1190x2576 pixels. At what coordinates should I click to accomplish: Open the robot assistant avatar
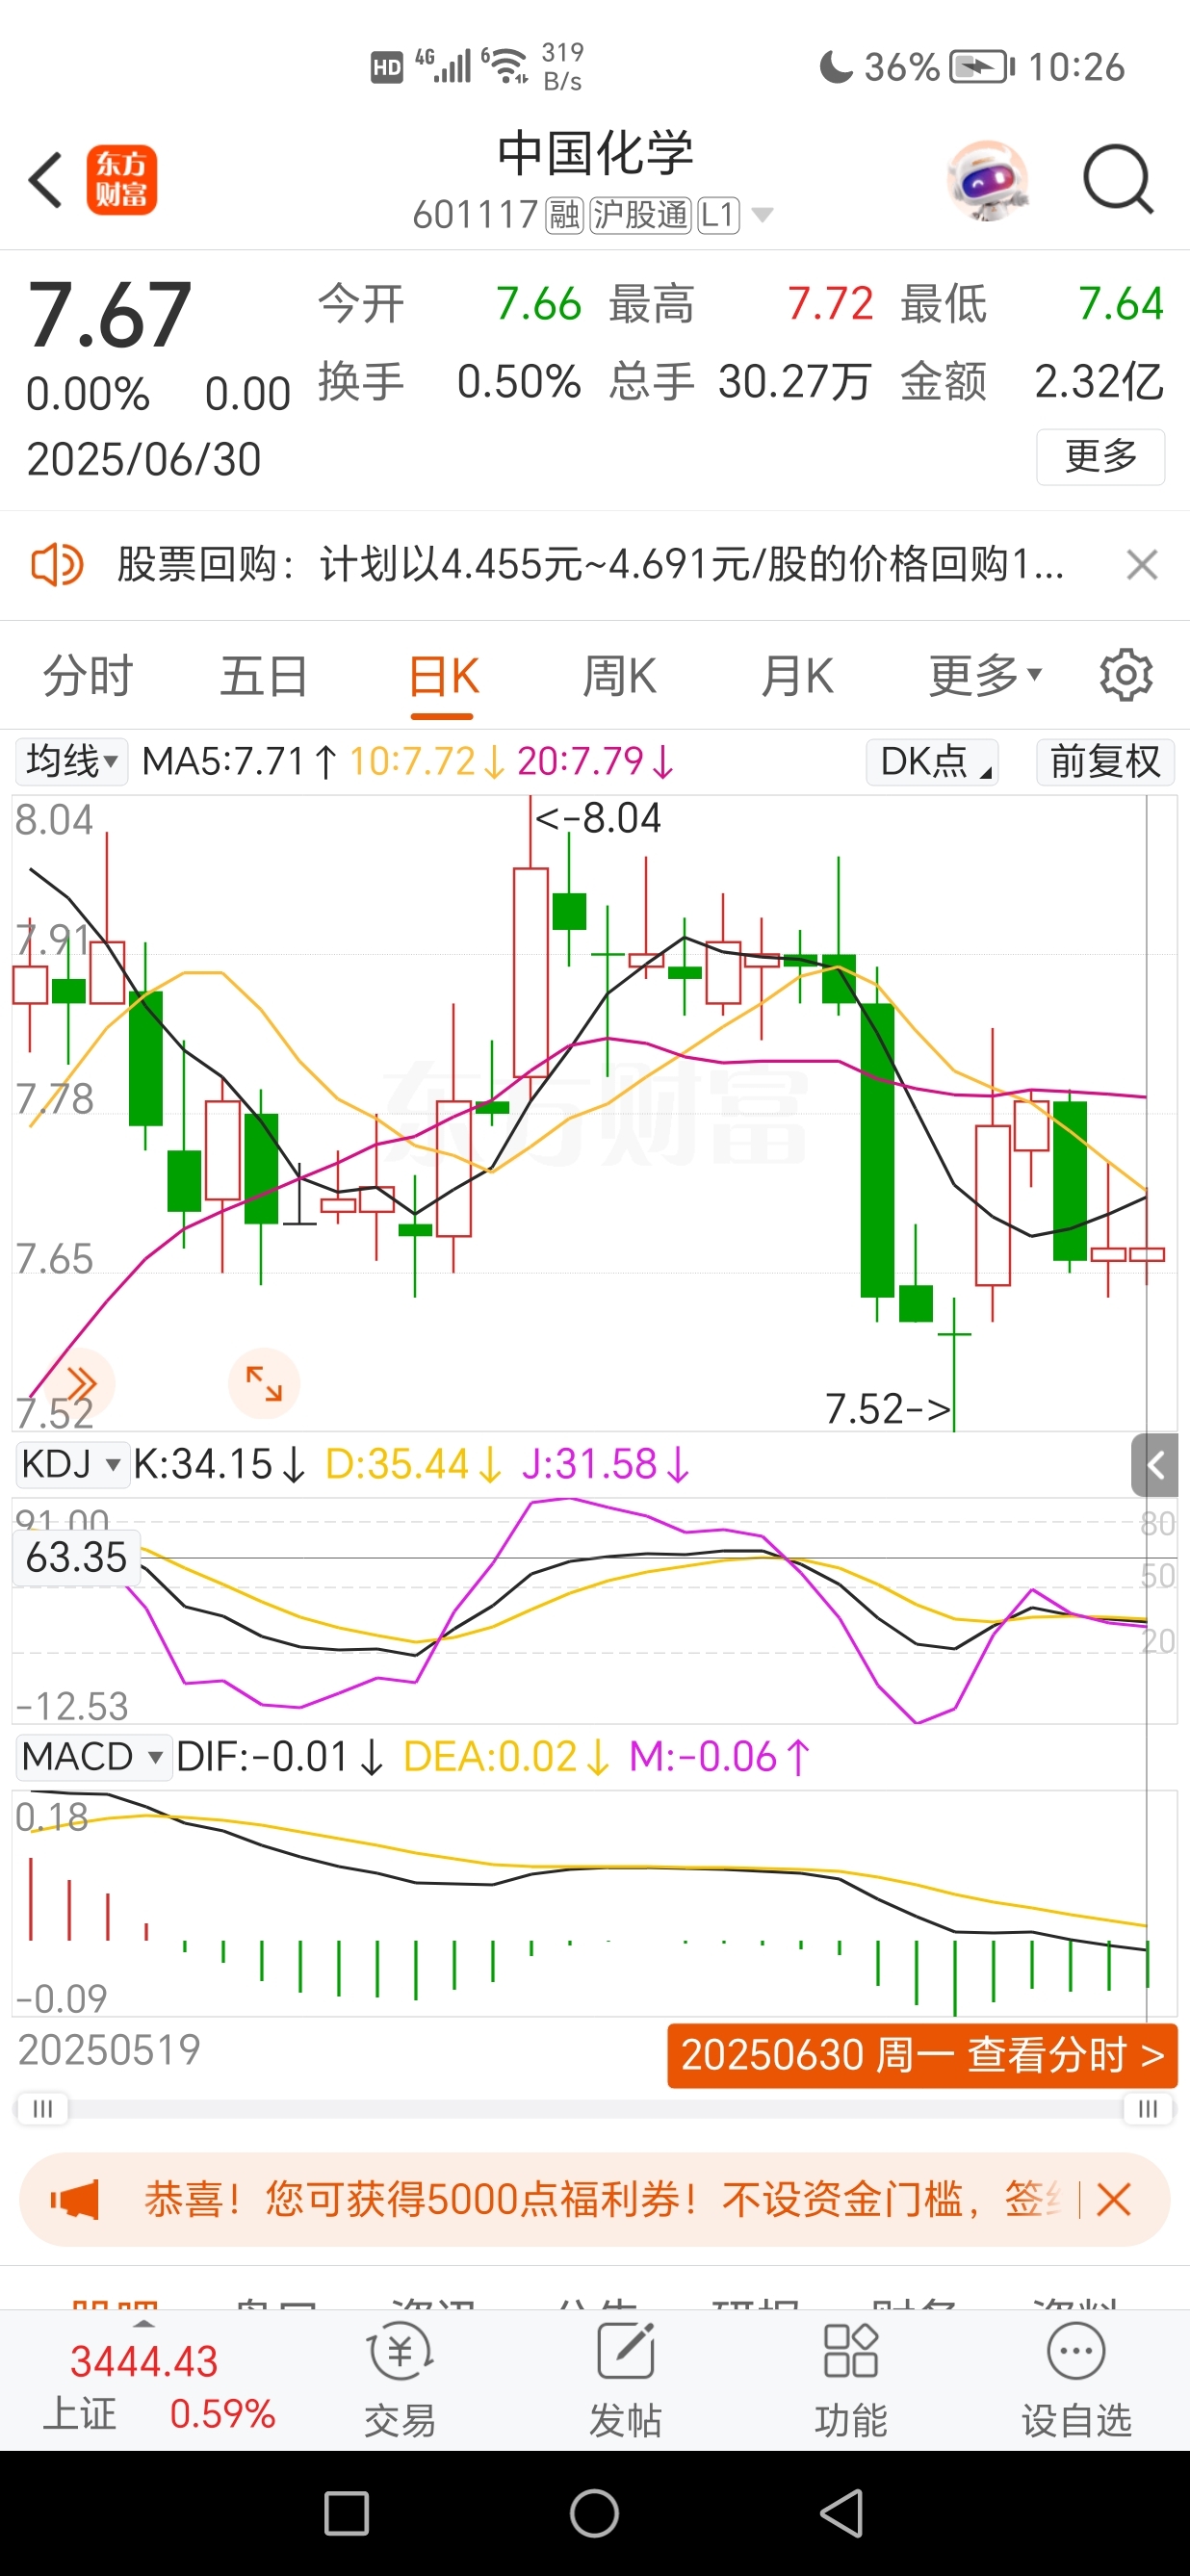pyautogui.click(x=988, y=181)
